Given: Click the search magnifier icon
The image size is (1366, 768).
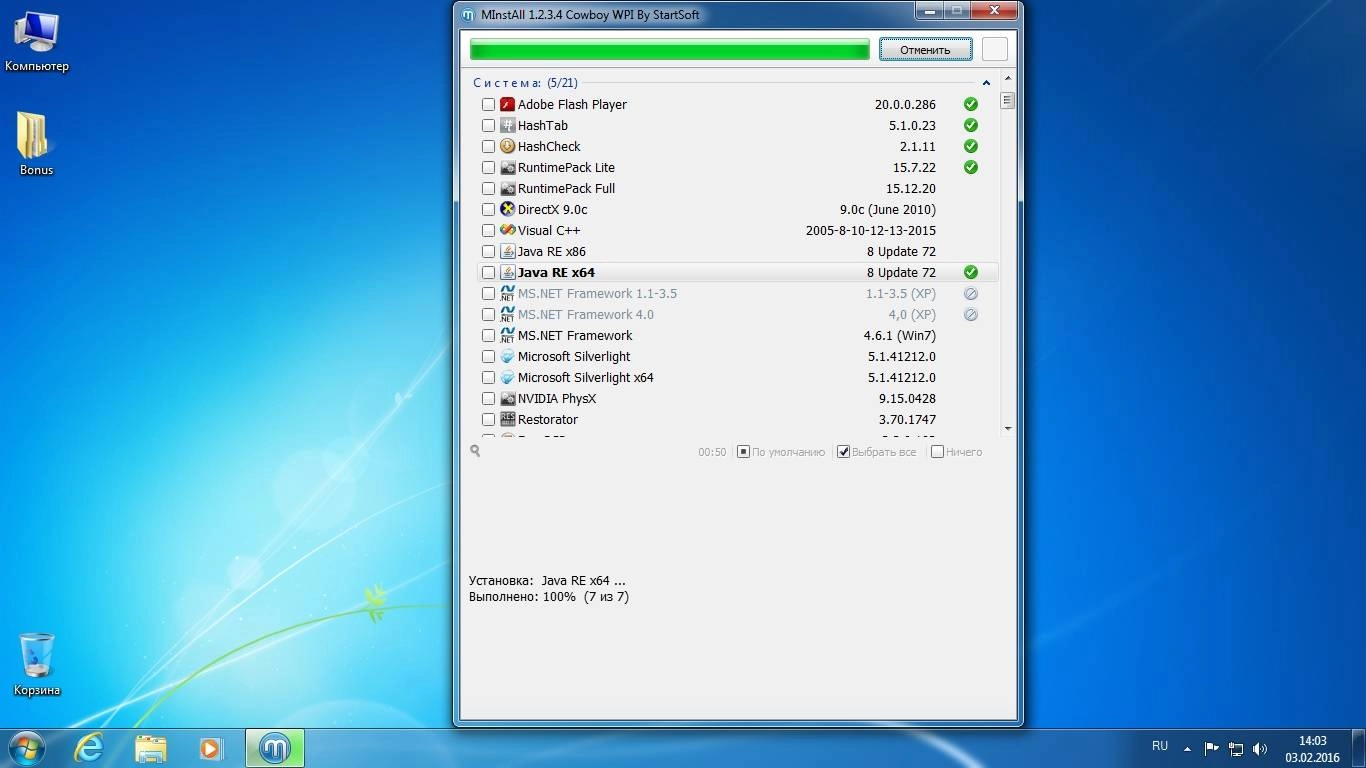Looking at the screenshot, I should [475, 451].
